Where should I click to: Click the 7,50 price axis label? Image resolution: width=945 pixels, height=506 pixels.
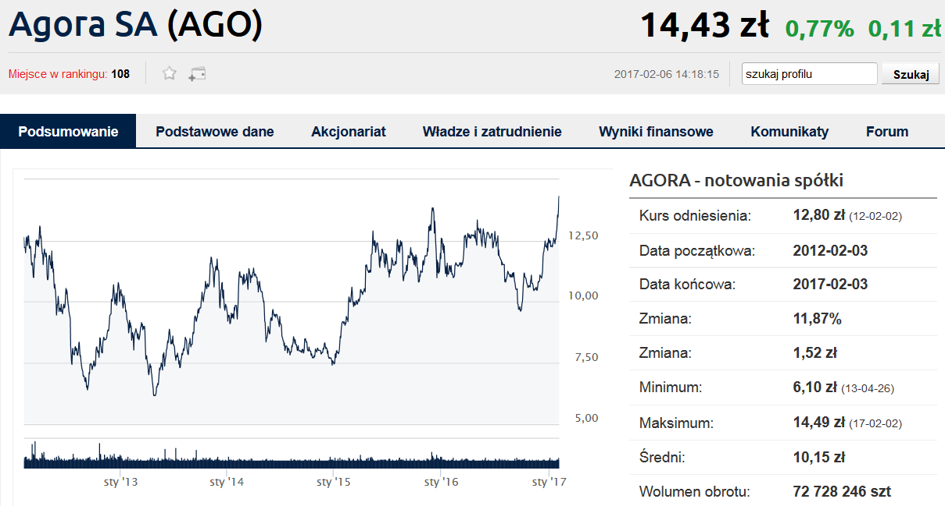(586, 357)
